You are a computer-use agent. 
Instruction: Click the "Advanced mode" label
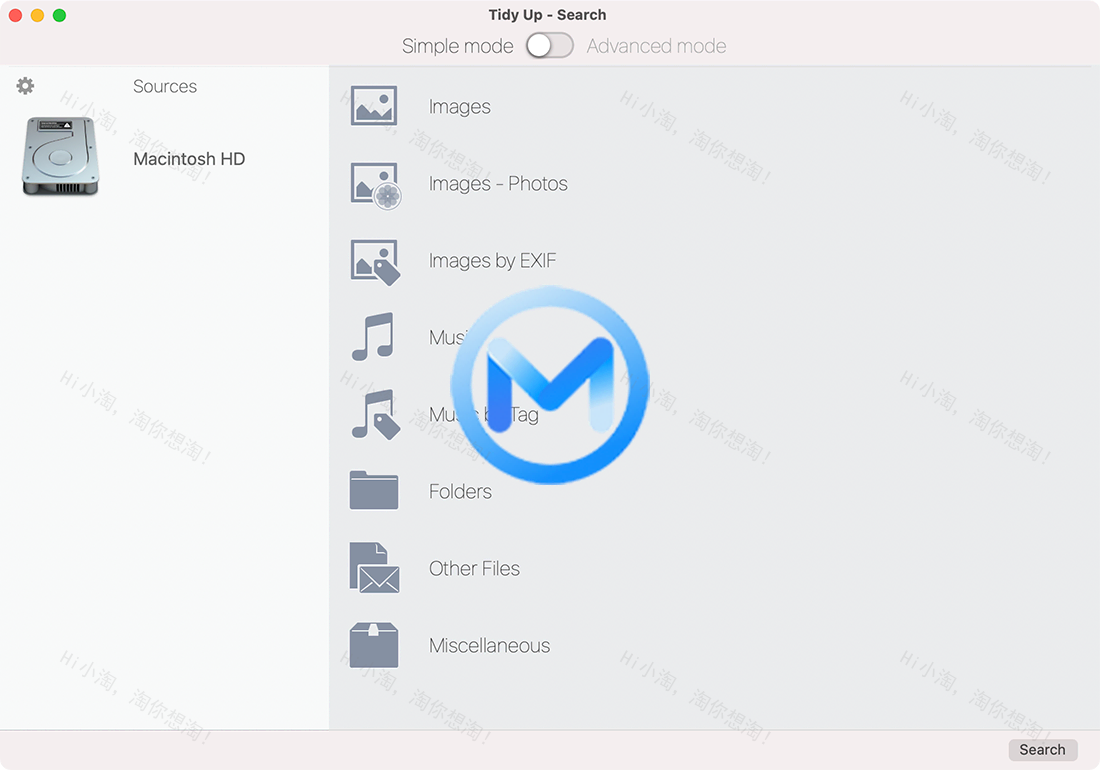tap(657, 46)
